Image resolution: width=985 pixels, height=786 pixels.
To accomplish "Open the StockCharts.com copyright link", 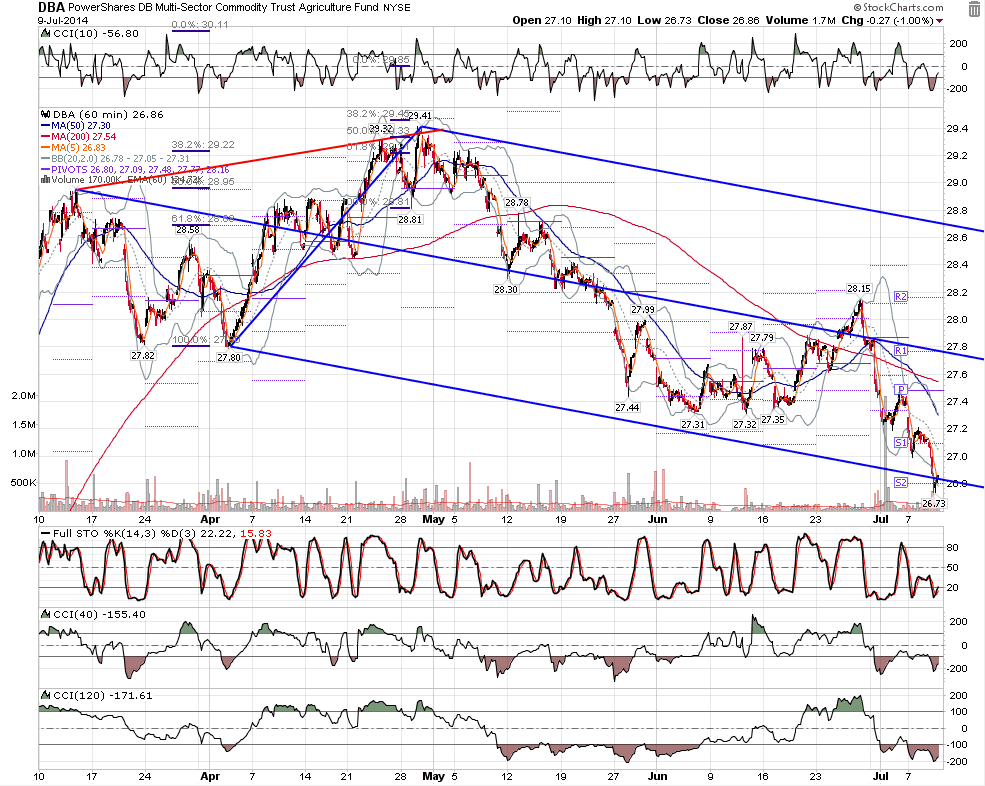I will tap(898, 8).
